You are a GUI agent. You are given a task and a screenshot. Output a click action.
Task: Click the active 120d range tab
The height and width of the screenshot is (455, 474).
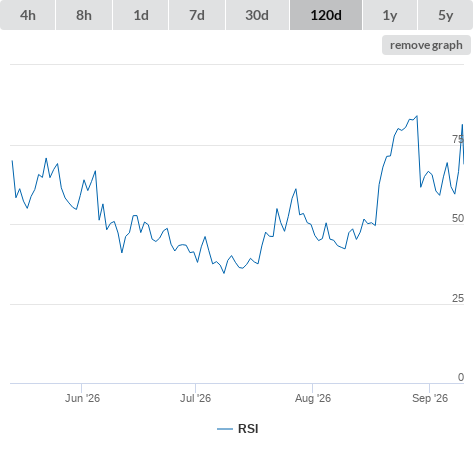click(x=326, y=15)
